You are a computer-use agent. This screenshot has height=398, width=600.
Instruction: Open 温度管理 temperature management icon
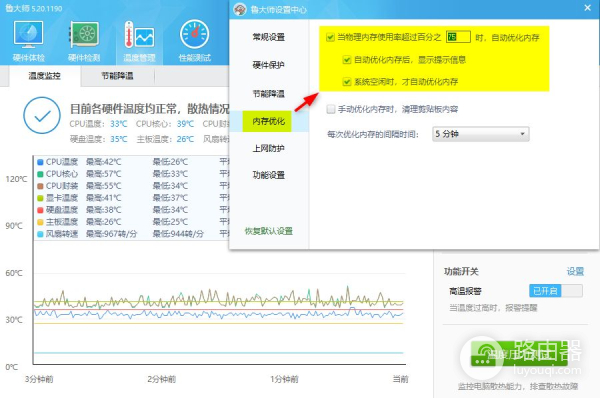coord(139,41)
